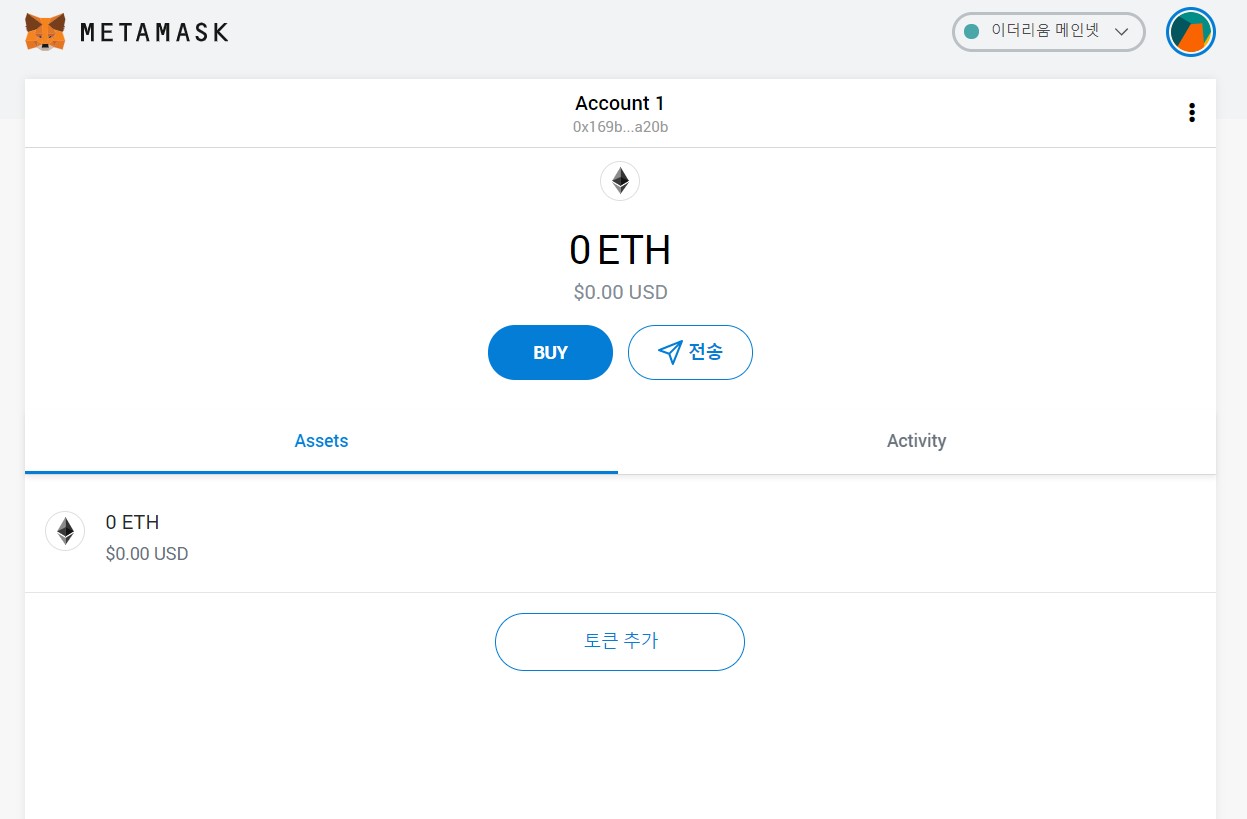1247x819 pixels.
Task: Click the 전송 send button
Action: [x=690, y=352]
